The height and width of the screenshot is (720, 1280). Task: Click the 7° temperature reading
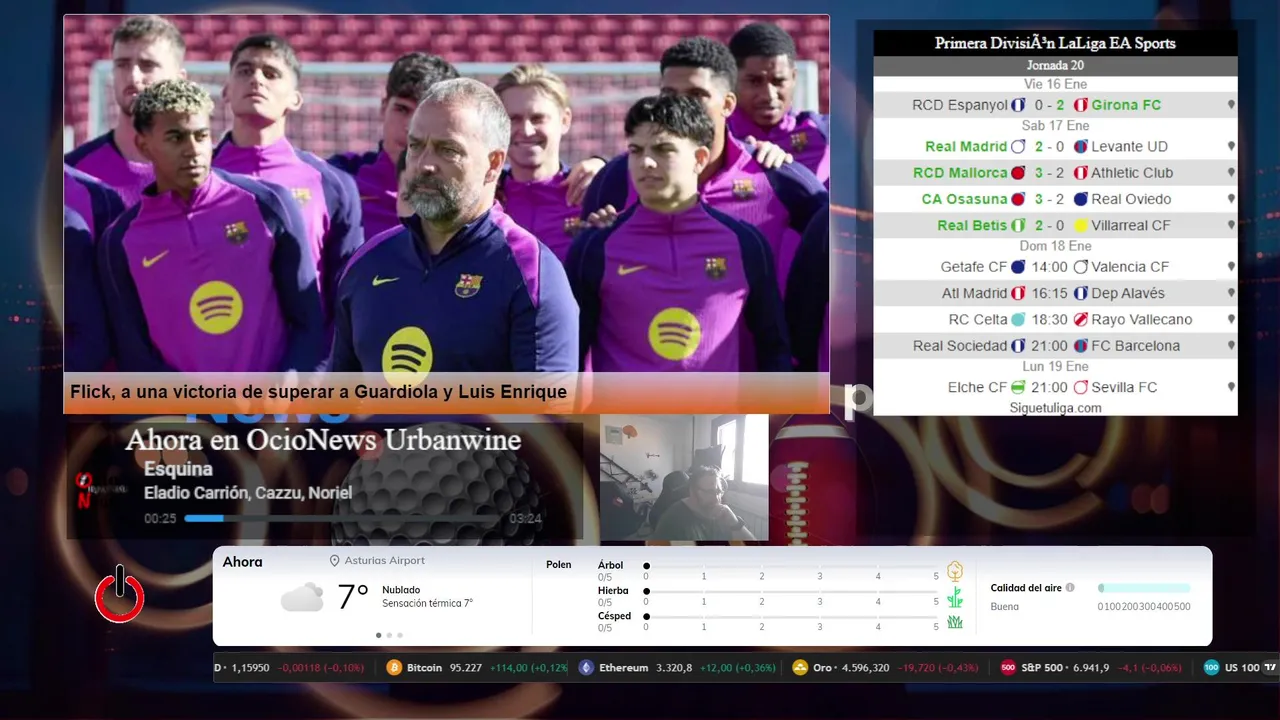(352, 597)
